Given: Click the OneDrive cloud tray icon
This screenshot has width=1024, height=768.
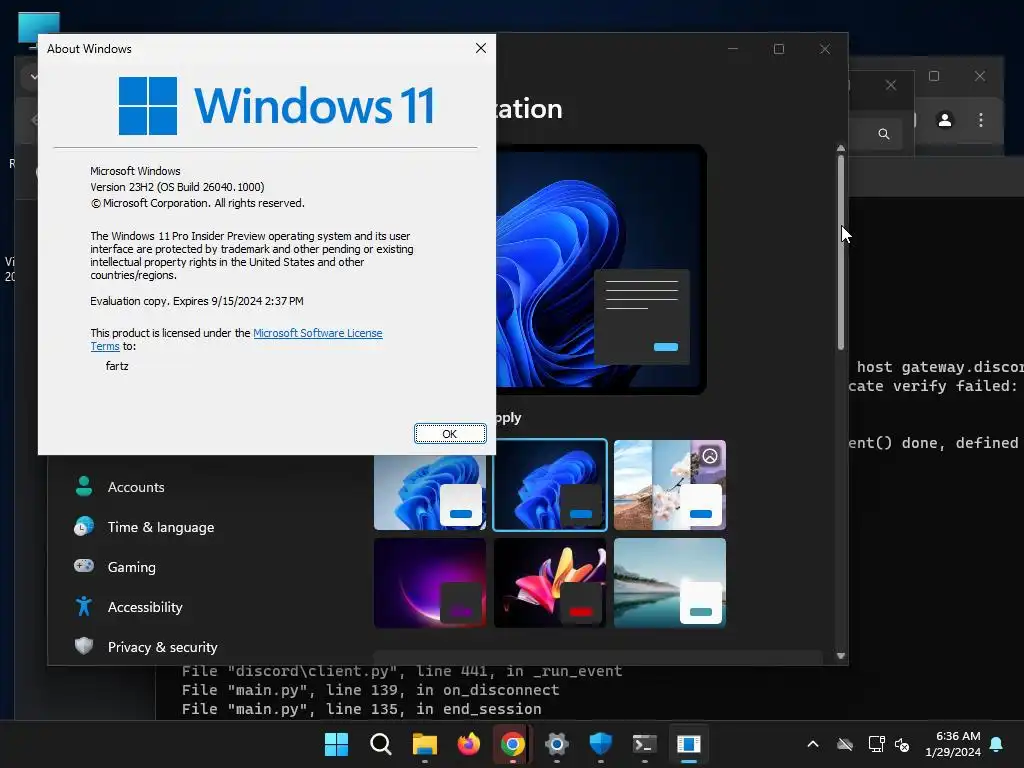Looking at the screenshot, I should (x=845, y=744).
